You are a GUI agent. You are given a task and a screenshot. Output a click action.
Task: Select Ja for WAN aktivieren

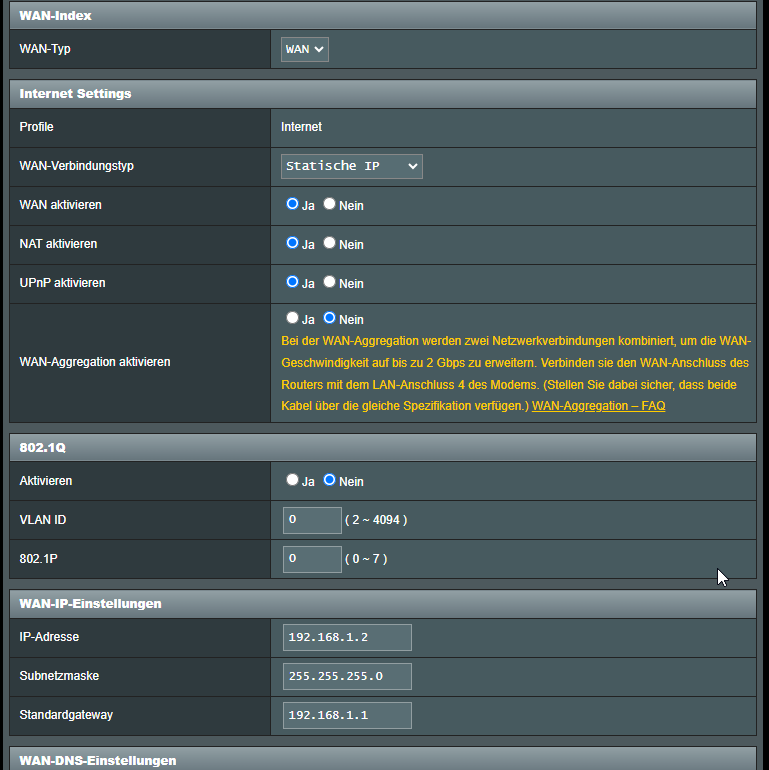tap(292, 204)
